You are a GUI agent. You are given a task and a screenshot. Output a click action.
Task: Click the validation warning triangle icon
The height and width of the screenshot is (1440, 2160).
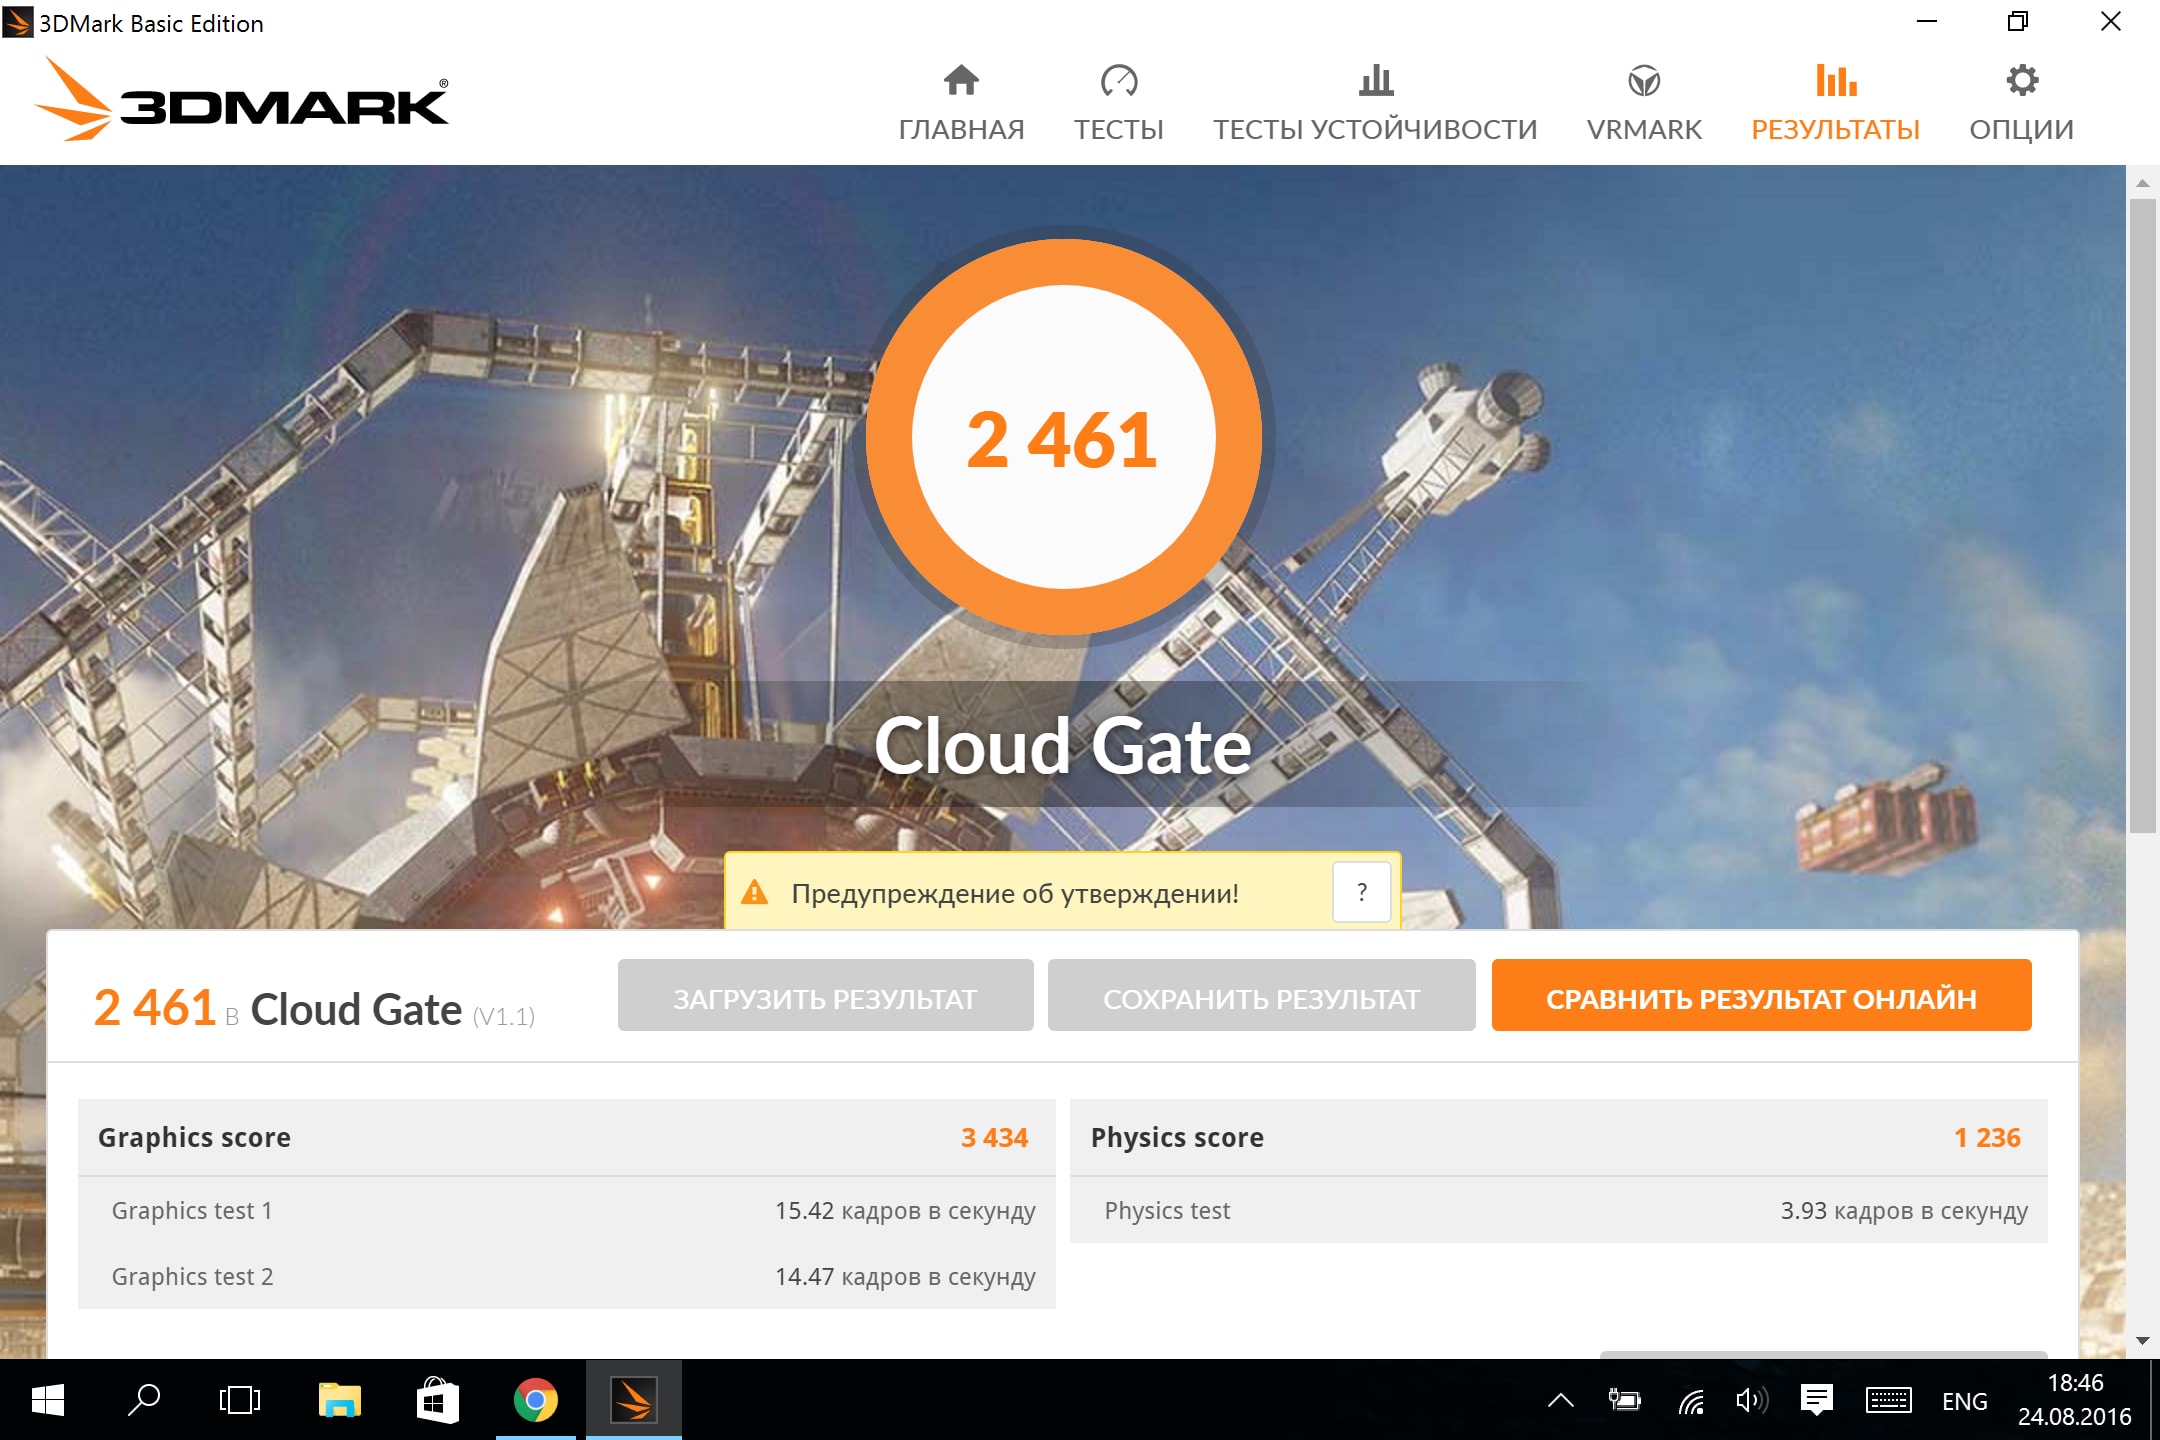755,892
